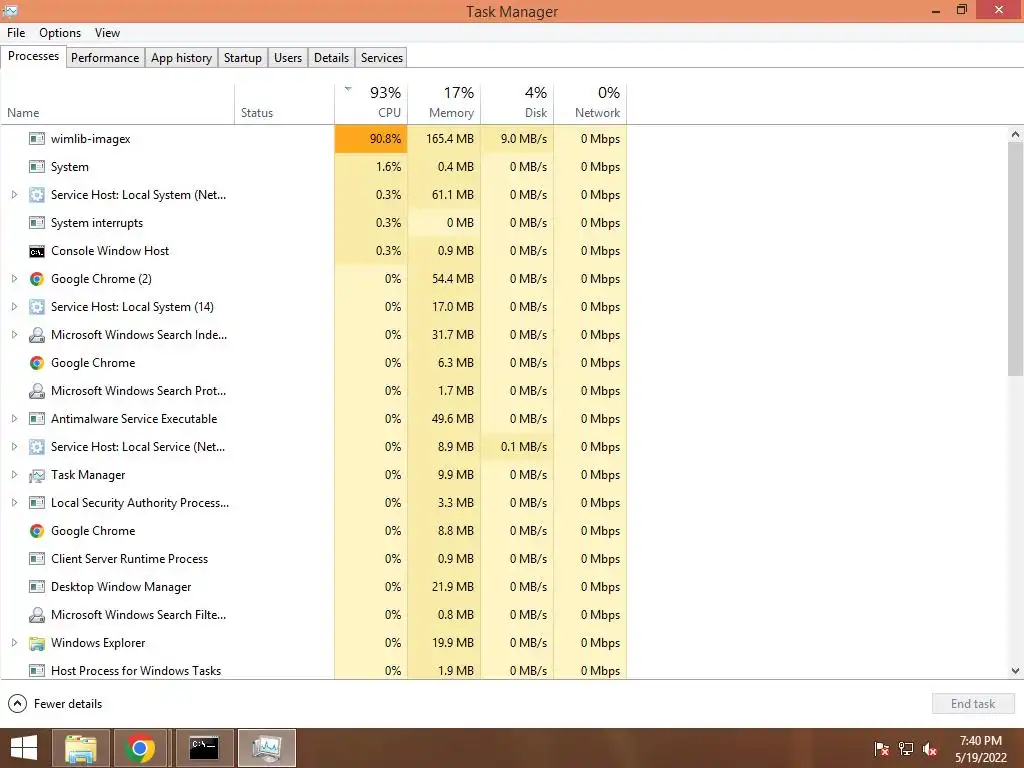The width and height of the screenshot is (1024, 768).
Task: Open File Explorer from the taskbar
Action: (81, 748)
